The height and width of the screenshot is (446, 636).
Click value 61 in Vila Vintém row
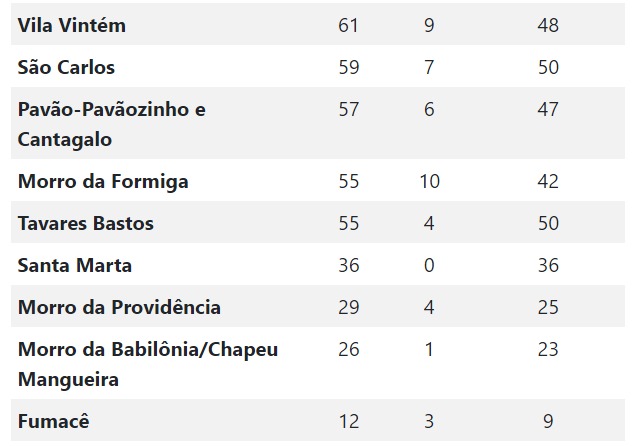tap(348, 26)
